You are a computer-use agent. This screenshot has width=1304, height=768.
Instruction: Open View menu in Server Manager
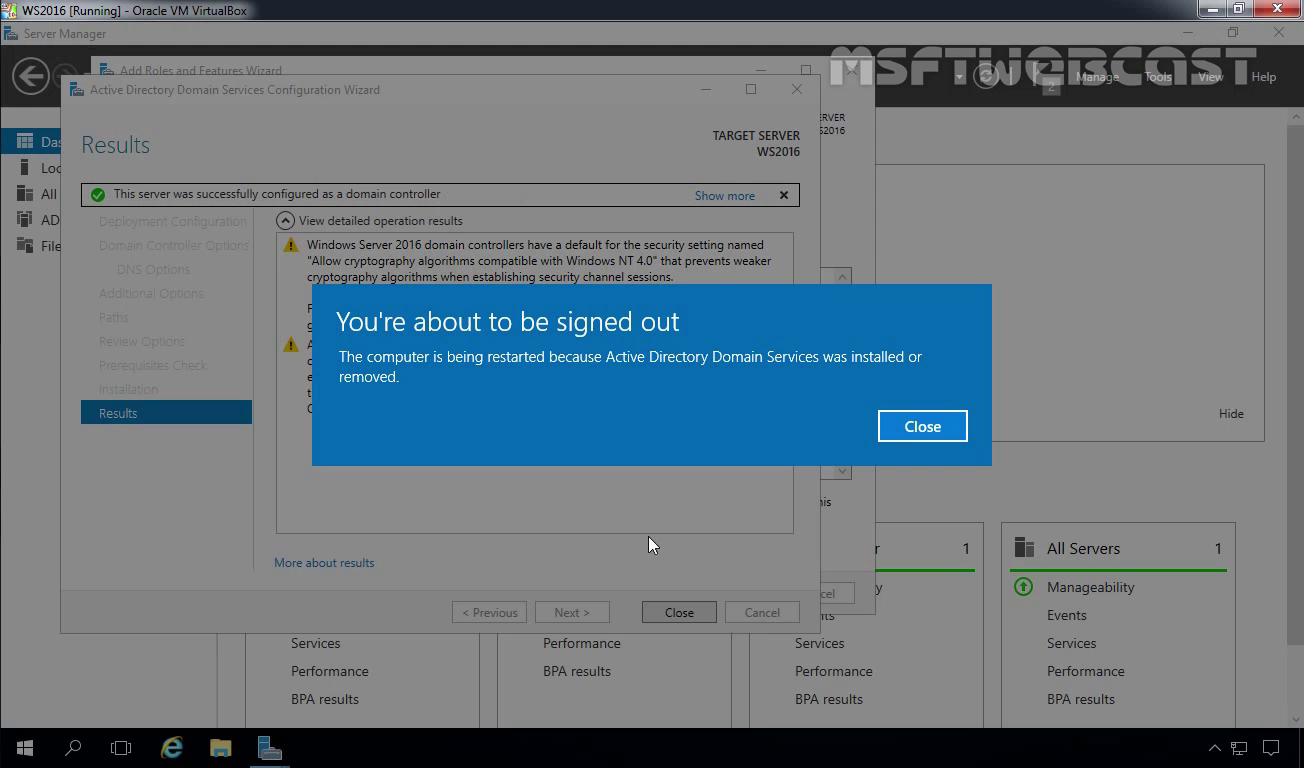pyautogui.click(x=1210, y=77)
